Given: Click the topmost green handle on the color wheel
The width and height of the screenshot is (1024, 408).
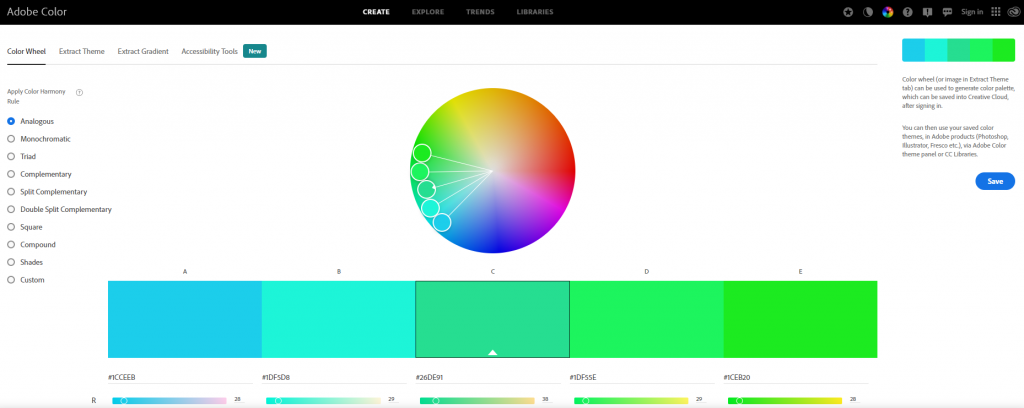Looking at the screenshot, I should coord(422,153).
